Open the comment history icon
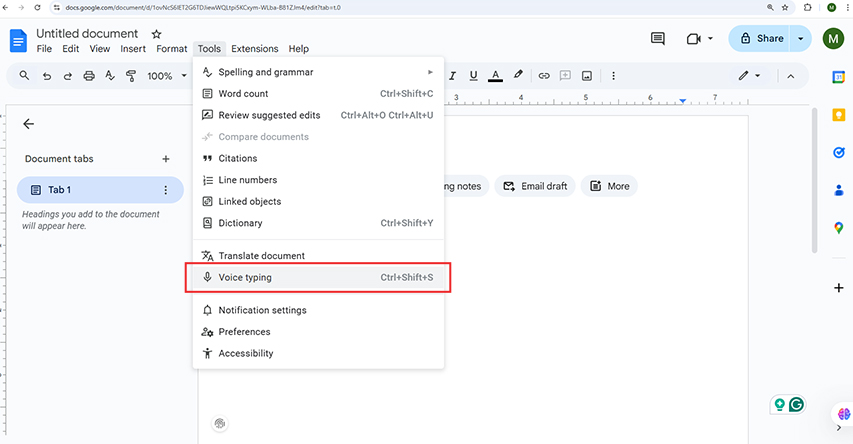The image size is (853, 444). 658,39
